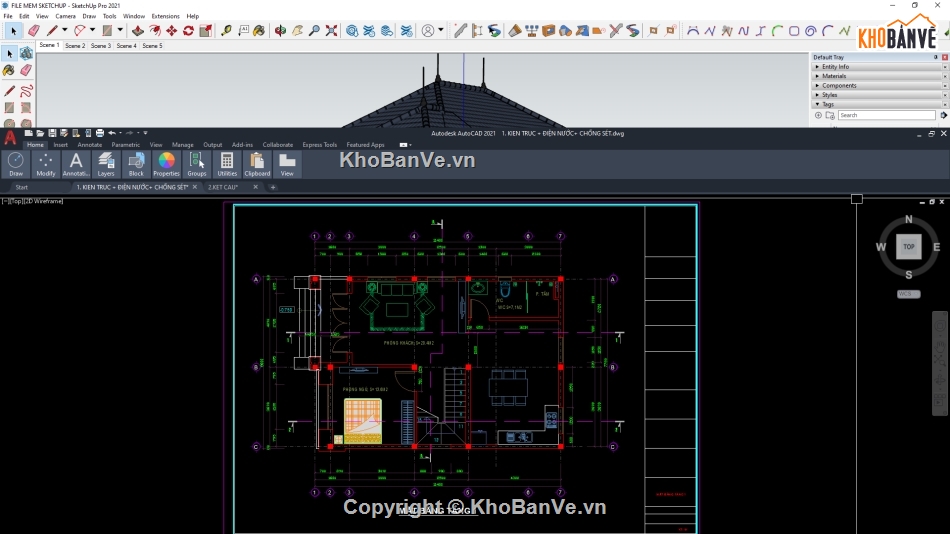Viewport: 950px width, 534px height.
Task: Open the AutoCAD Clipboard panel
Action: click(x=257, y=164)
